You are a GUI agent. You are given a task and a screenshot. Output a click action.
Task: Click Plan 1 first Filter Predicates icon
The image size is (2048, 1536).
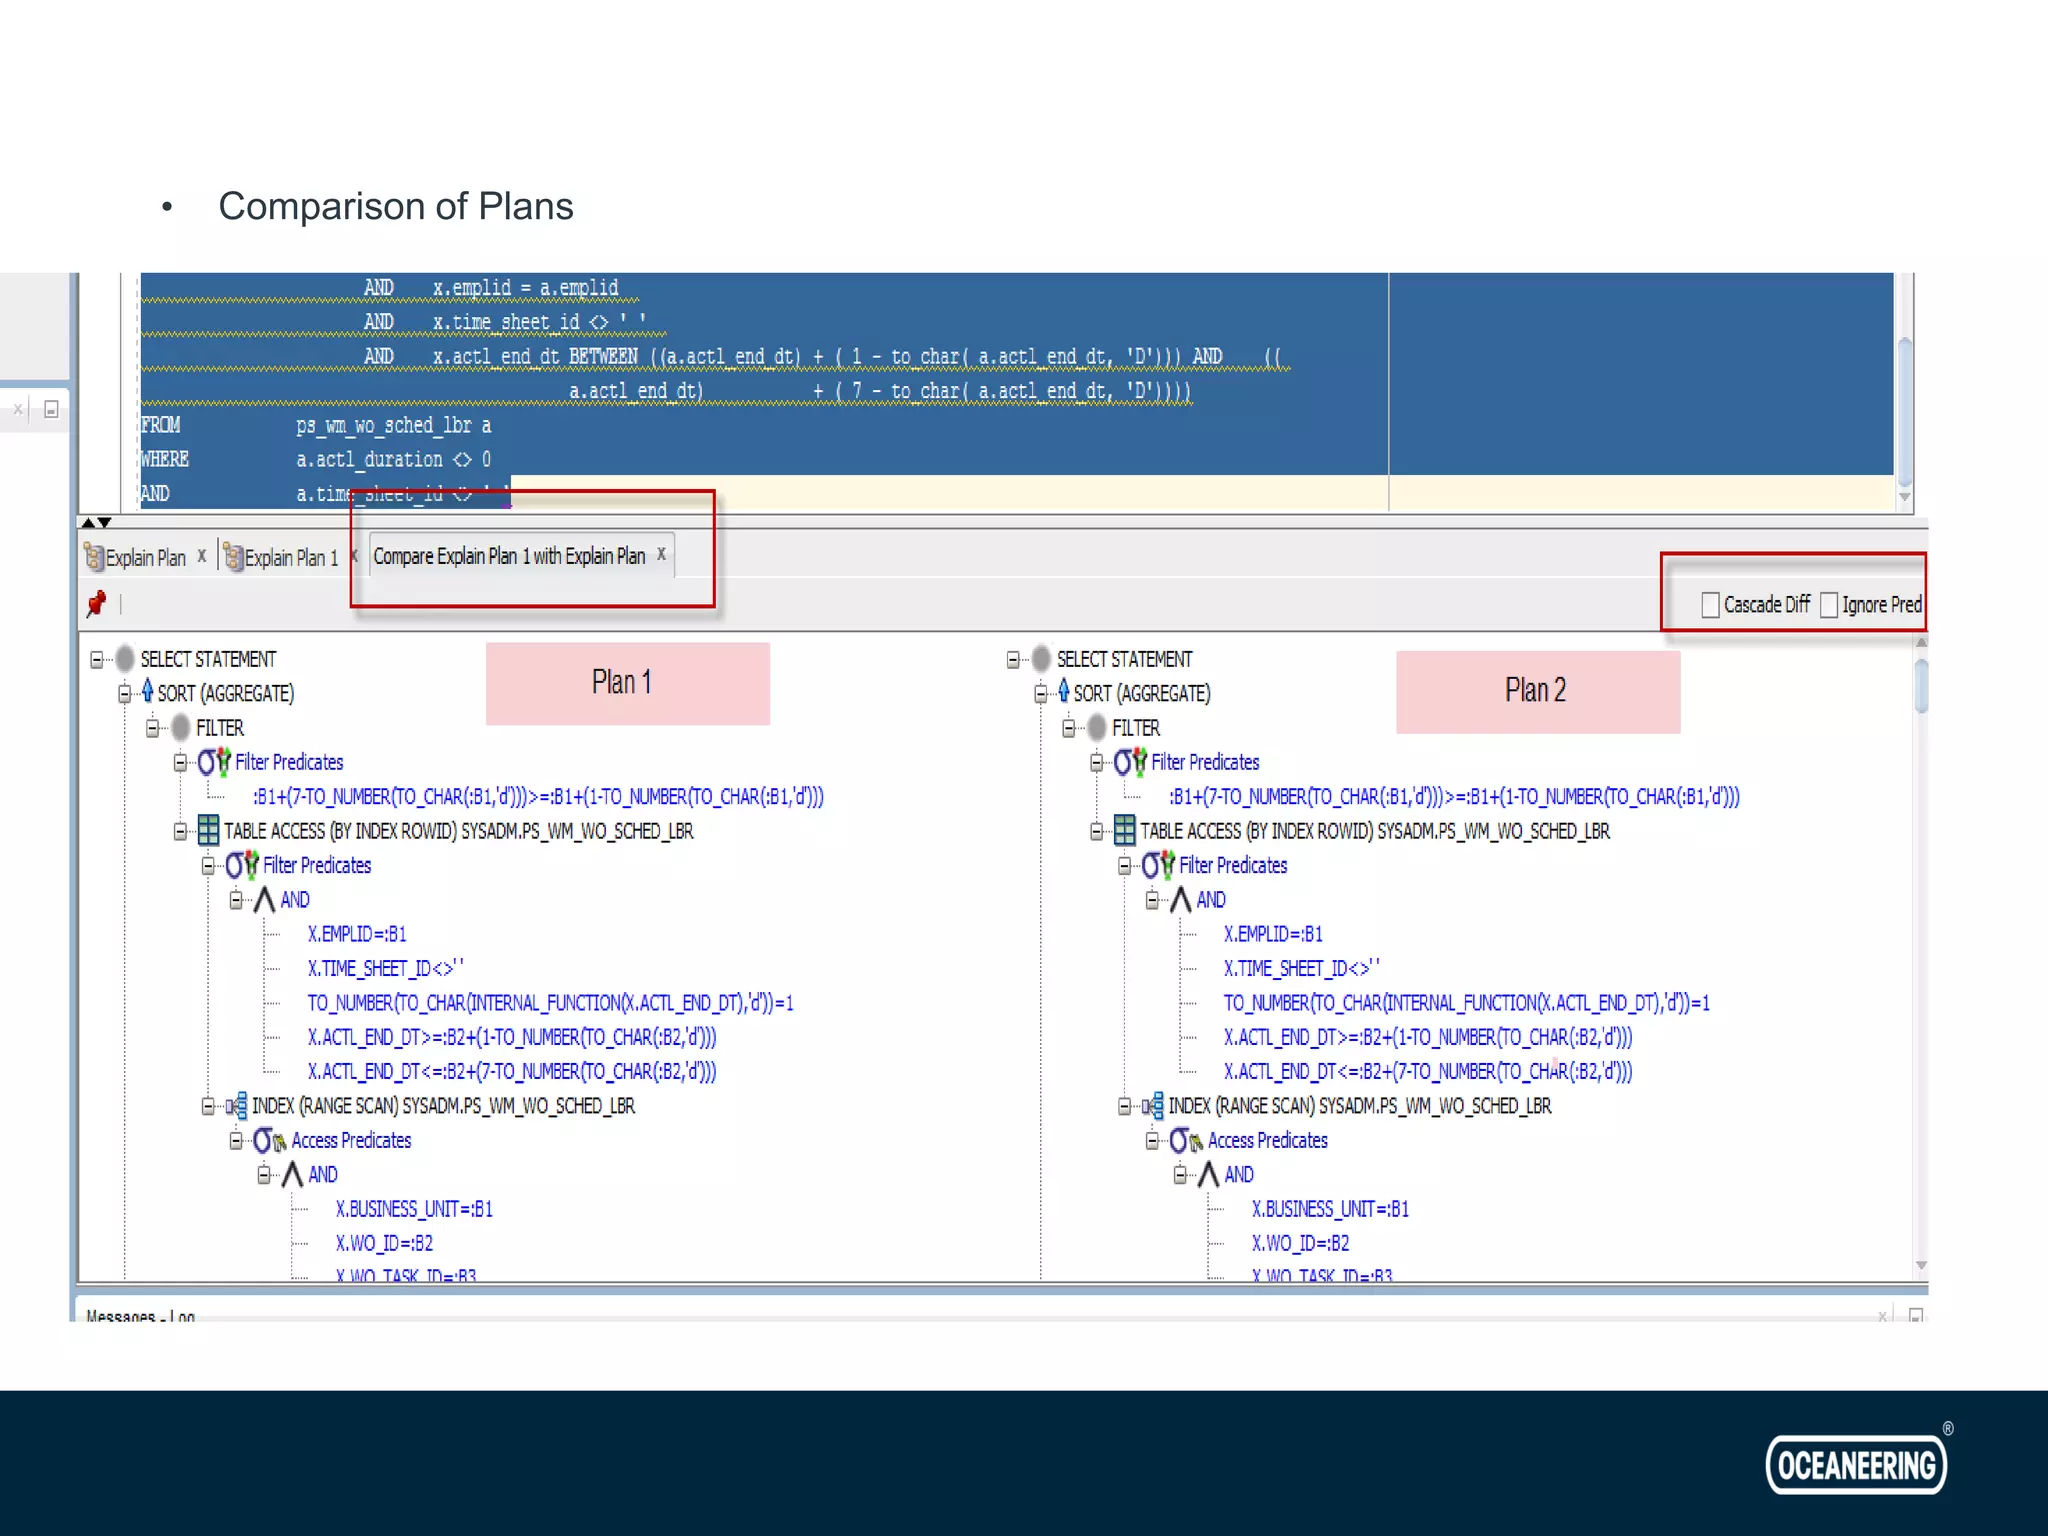click(x=214, y=762)
